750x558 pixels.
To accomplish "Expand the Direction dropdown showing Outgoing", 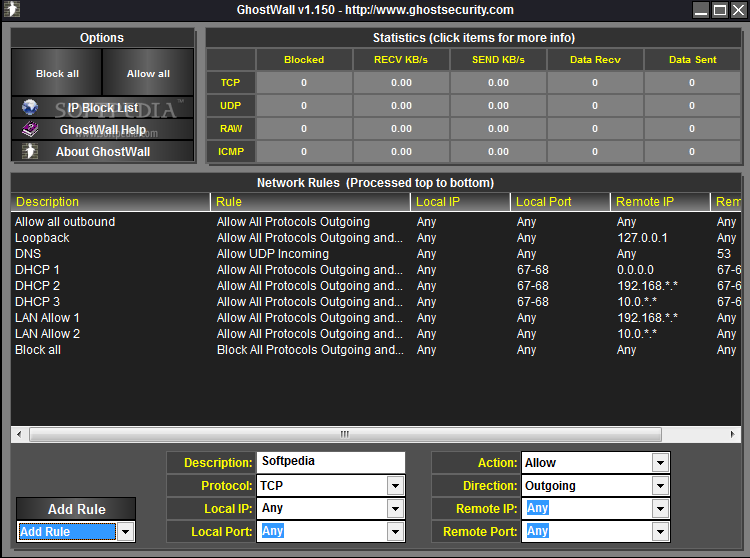I will (660, 486).
